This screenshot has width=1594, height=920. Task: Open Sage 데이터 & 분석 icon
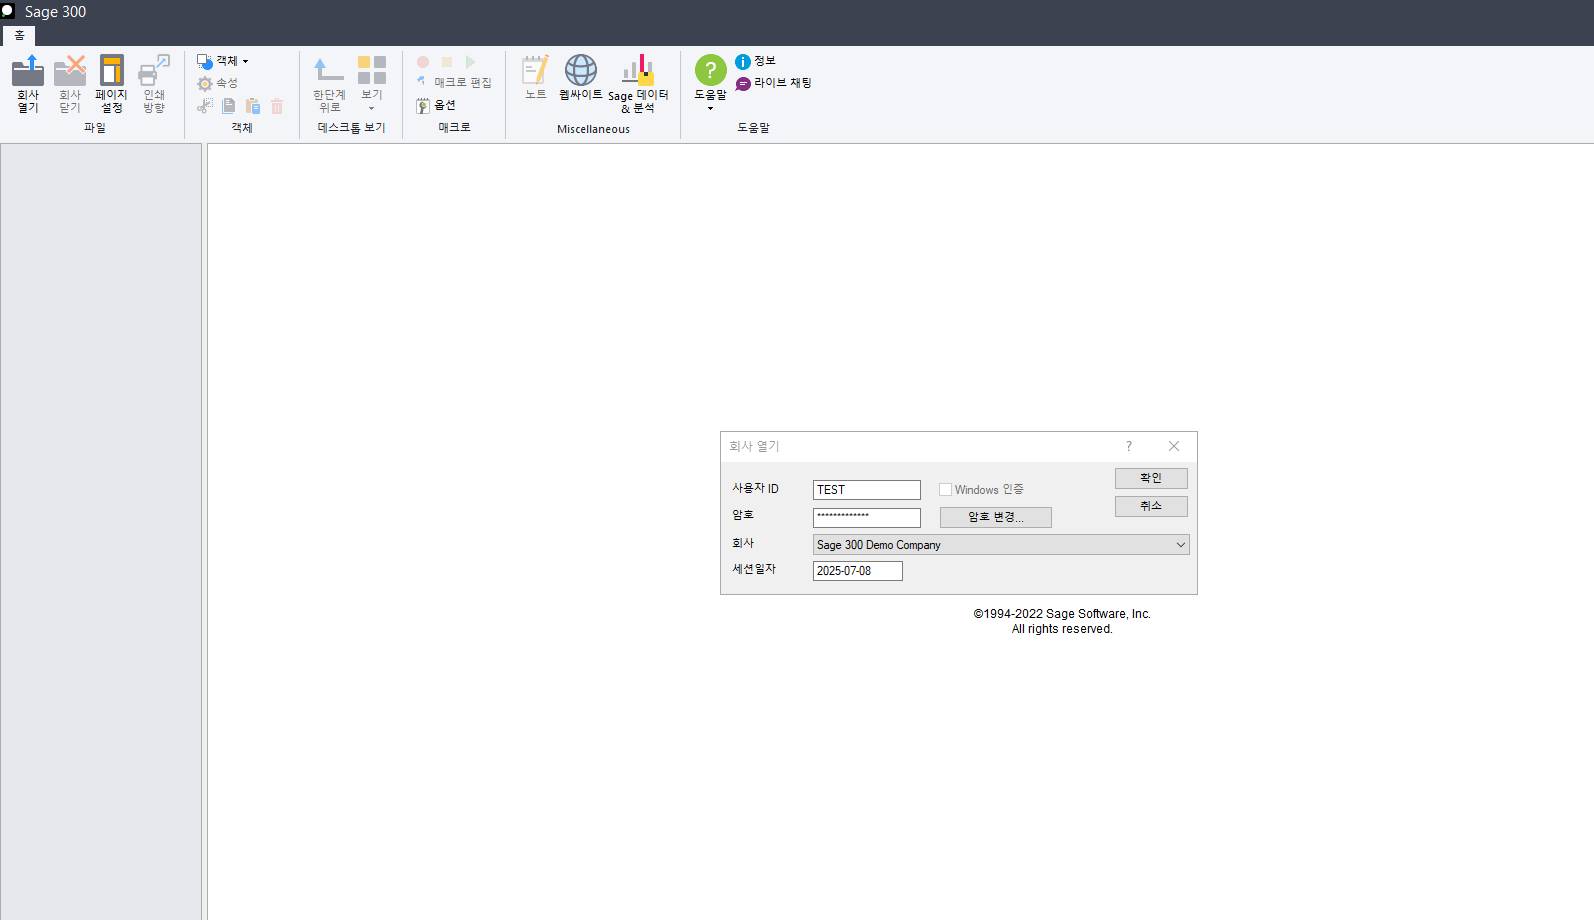tap(638, 84)
